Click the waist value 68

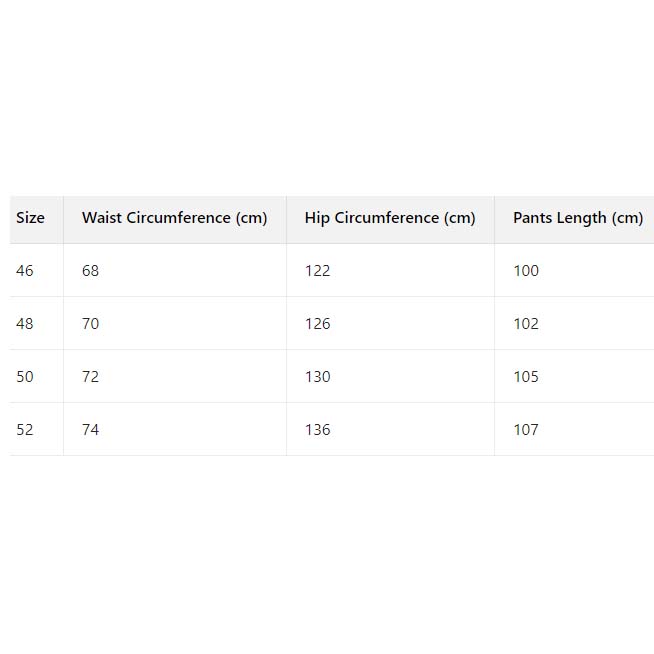[91, 271]
